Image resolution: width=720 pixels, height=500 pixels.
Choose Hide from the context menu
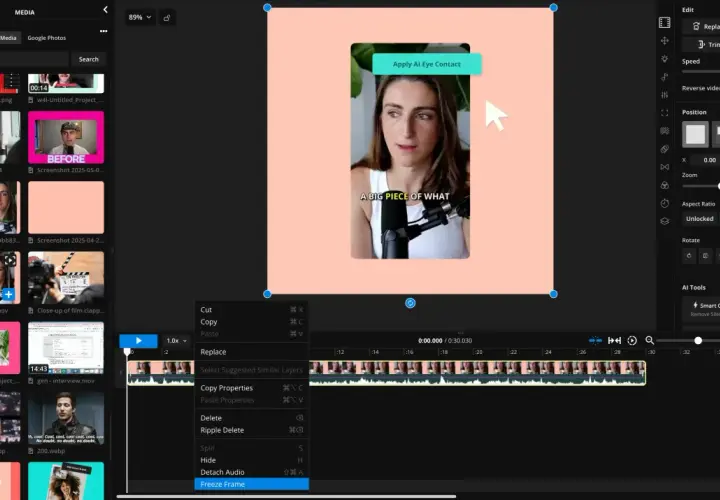point(252,460)
